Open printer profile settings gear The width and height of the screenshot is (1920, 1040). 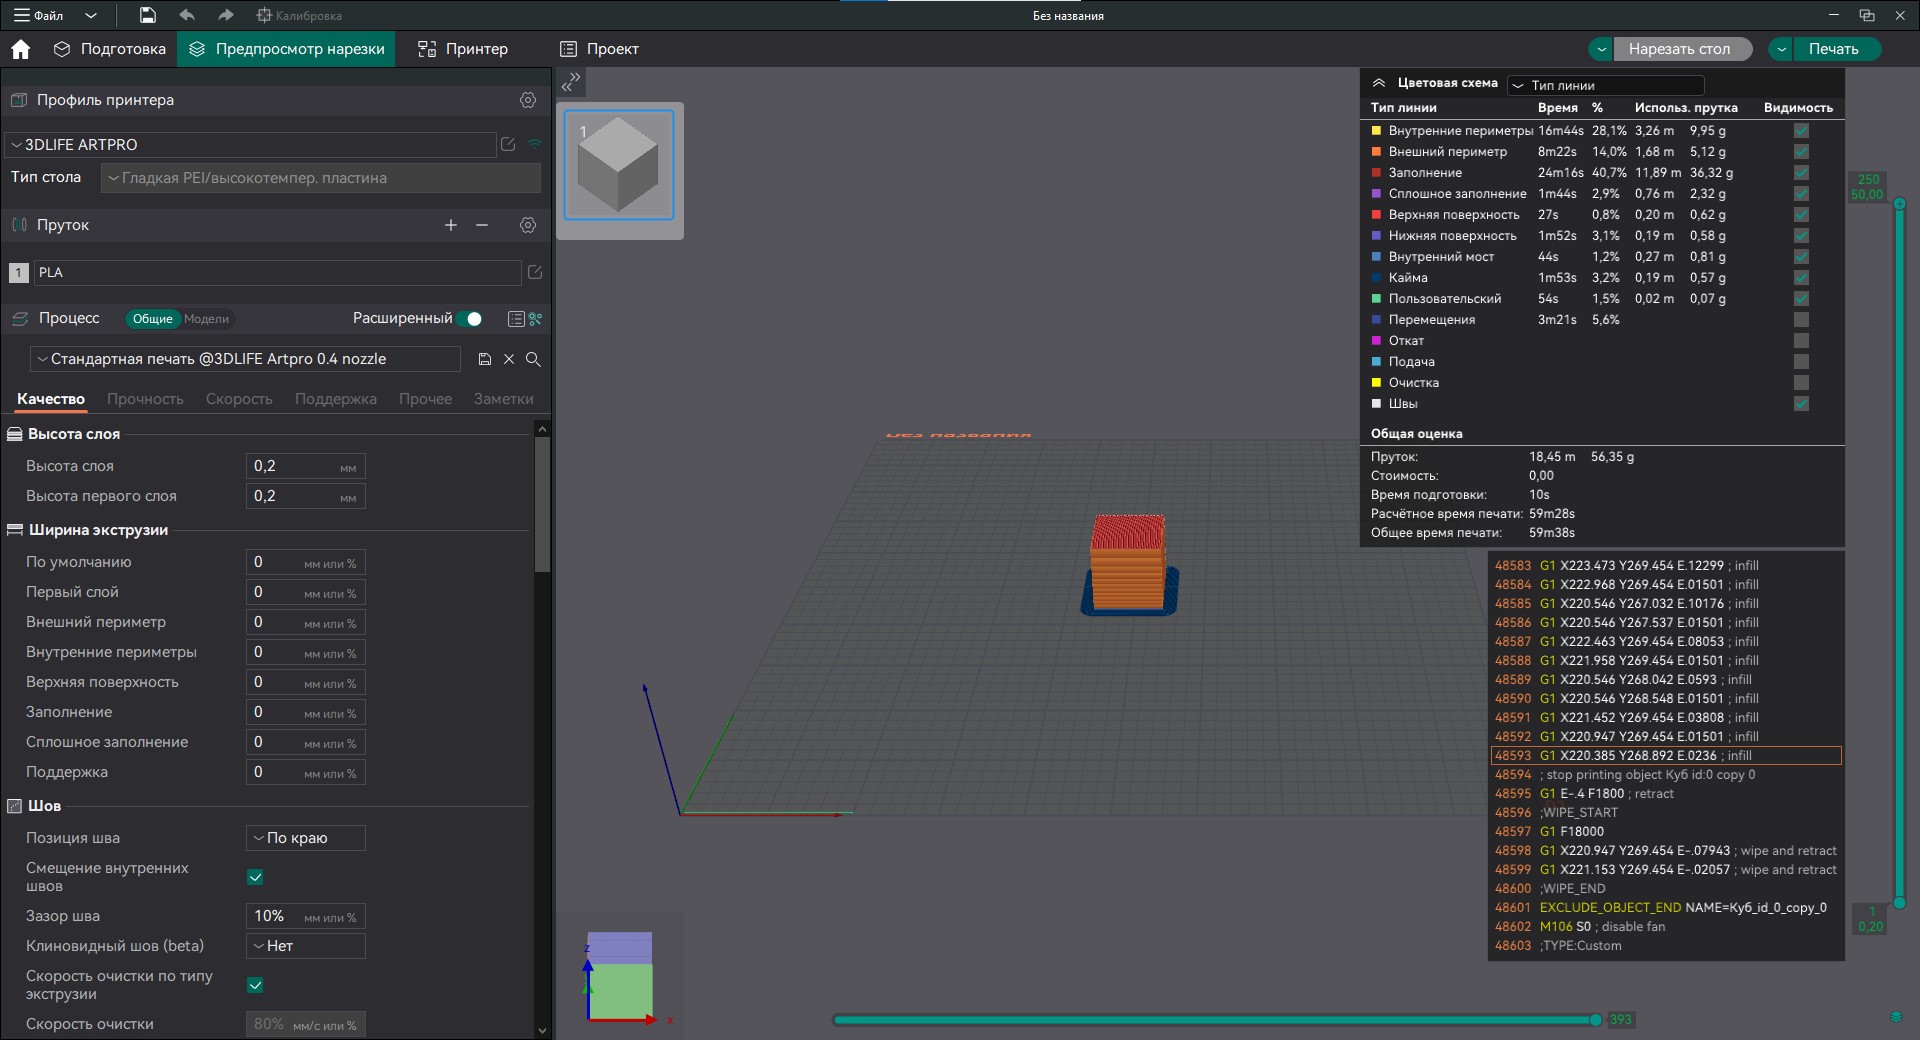tap(528, 100)
